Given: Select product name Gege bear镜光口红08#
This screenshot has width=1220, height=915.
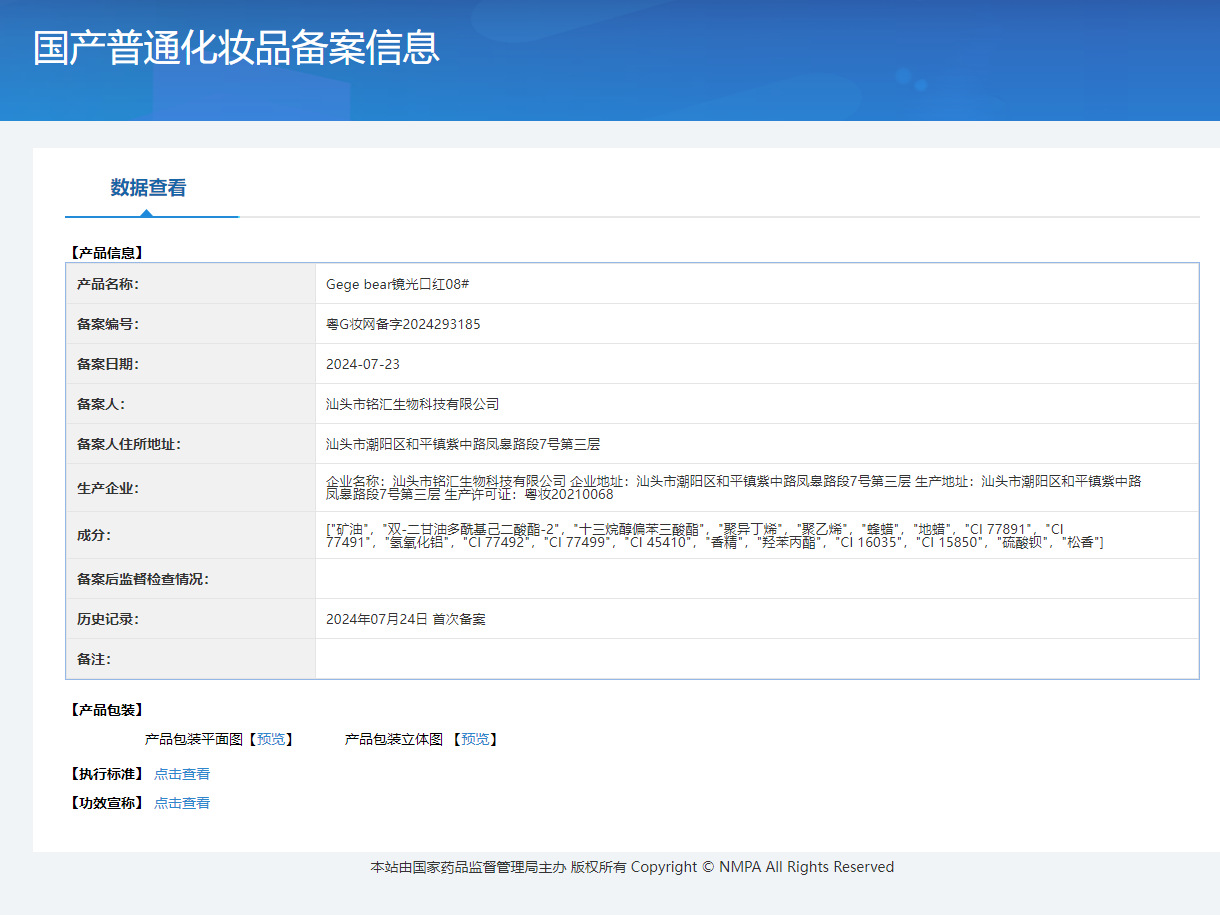Looking at the screenshot, I should (x=398, y=284).
